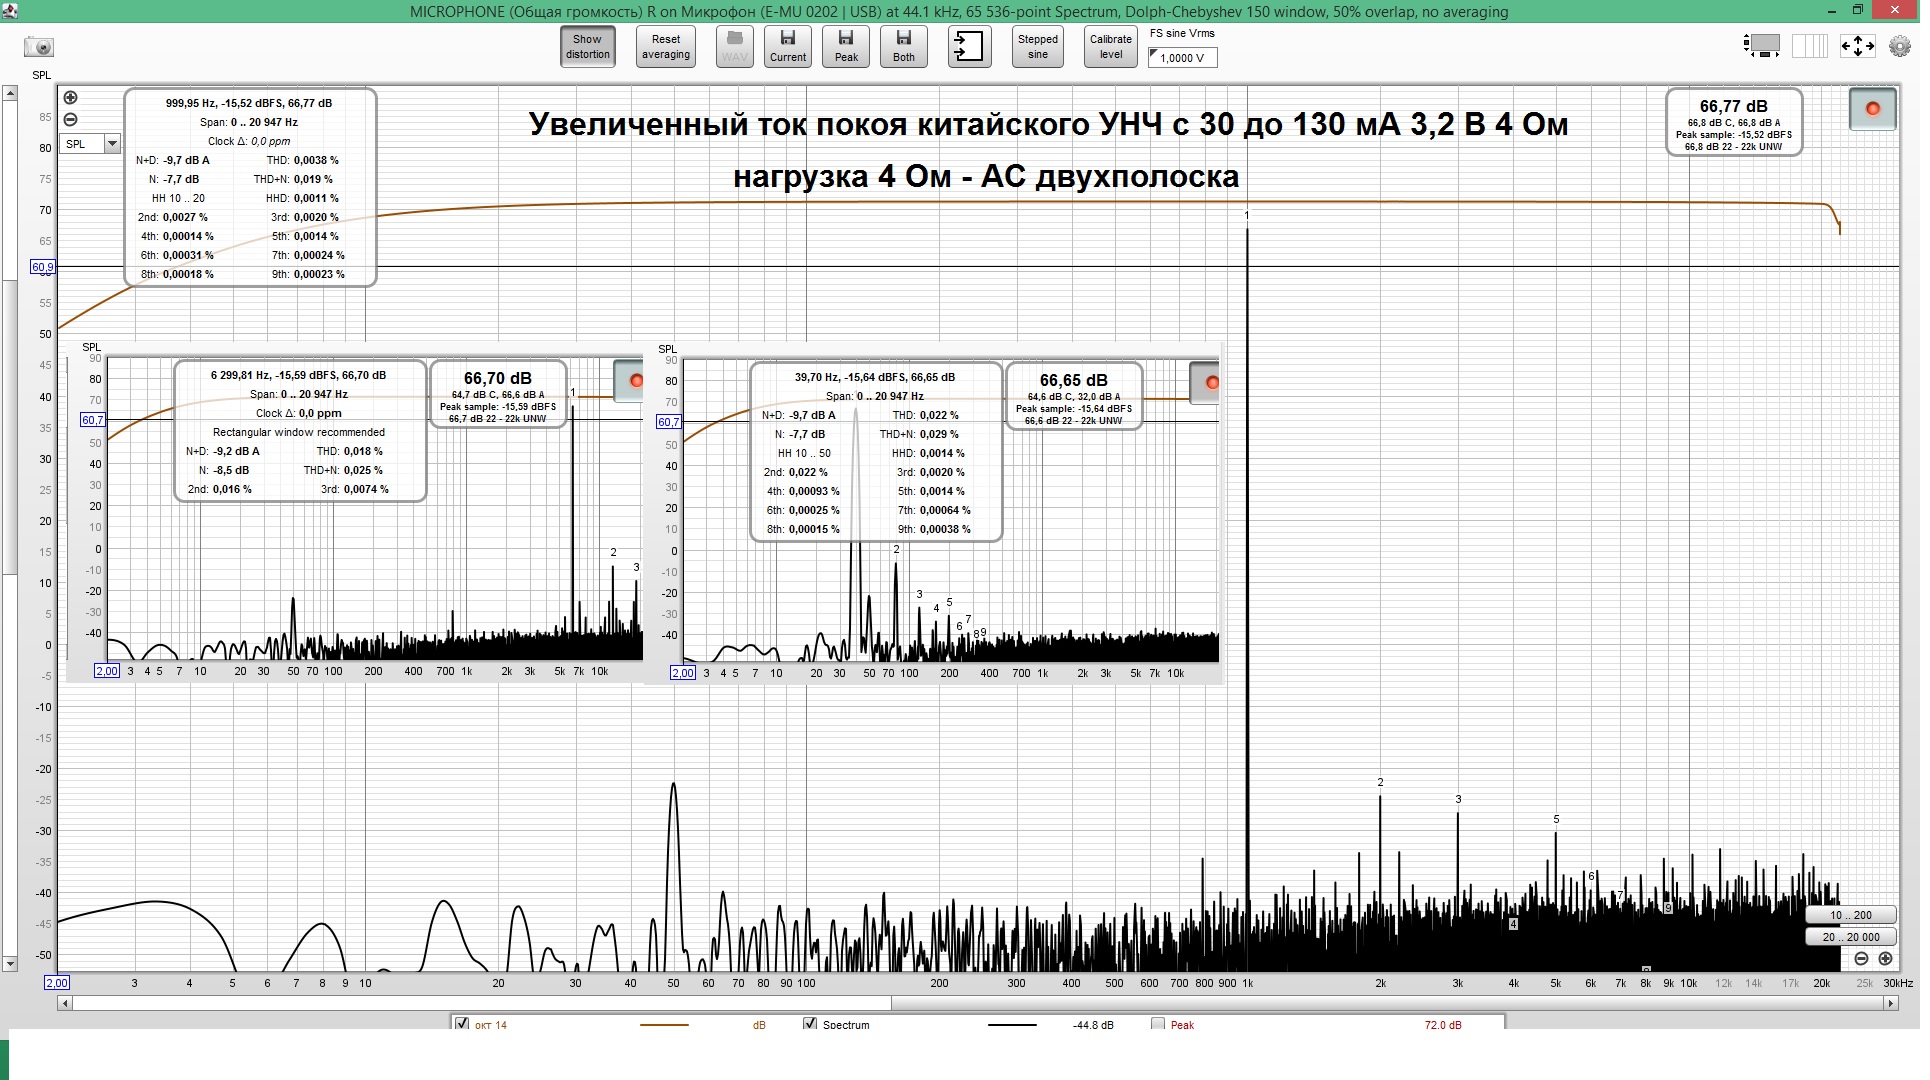
Task: Click the Reset averaging button
Action: (666, 47)
